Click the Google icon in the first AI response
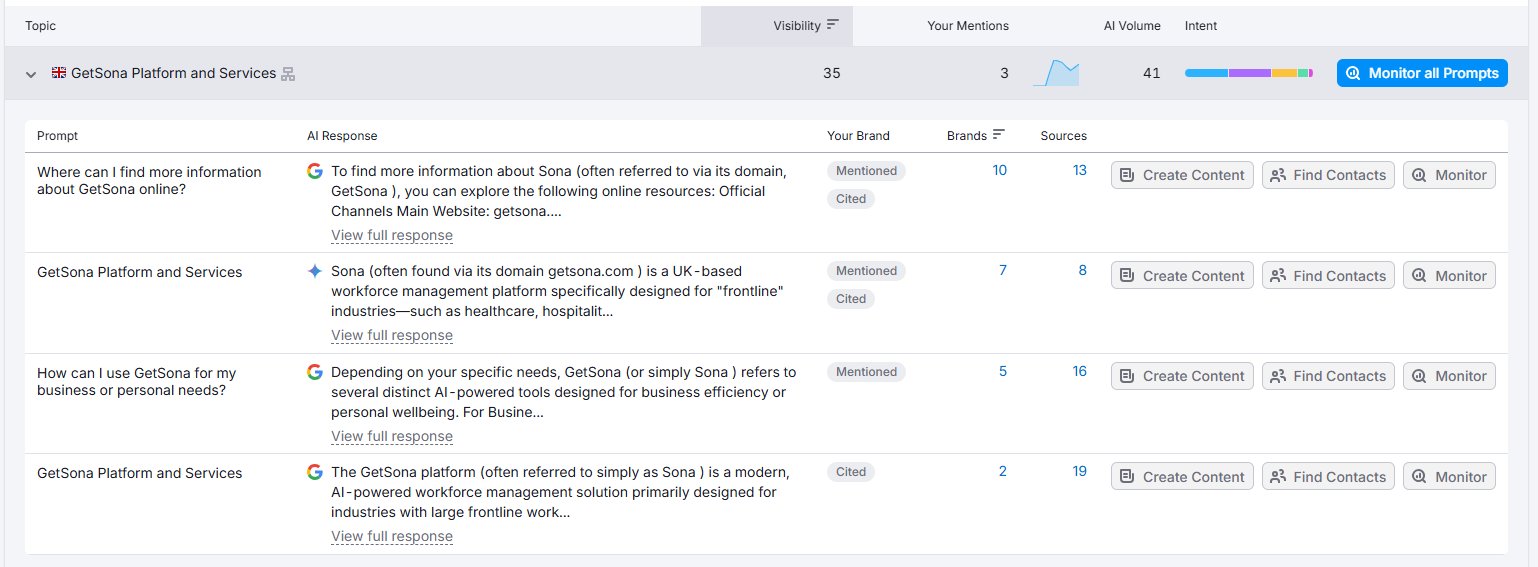 (315, 171)
